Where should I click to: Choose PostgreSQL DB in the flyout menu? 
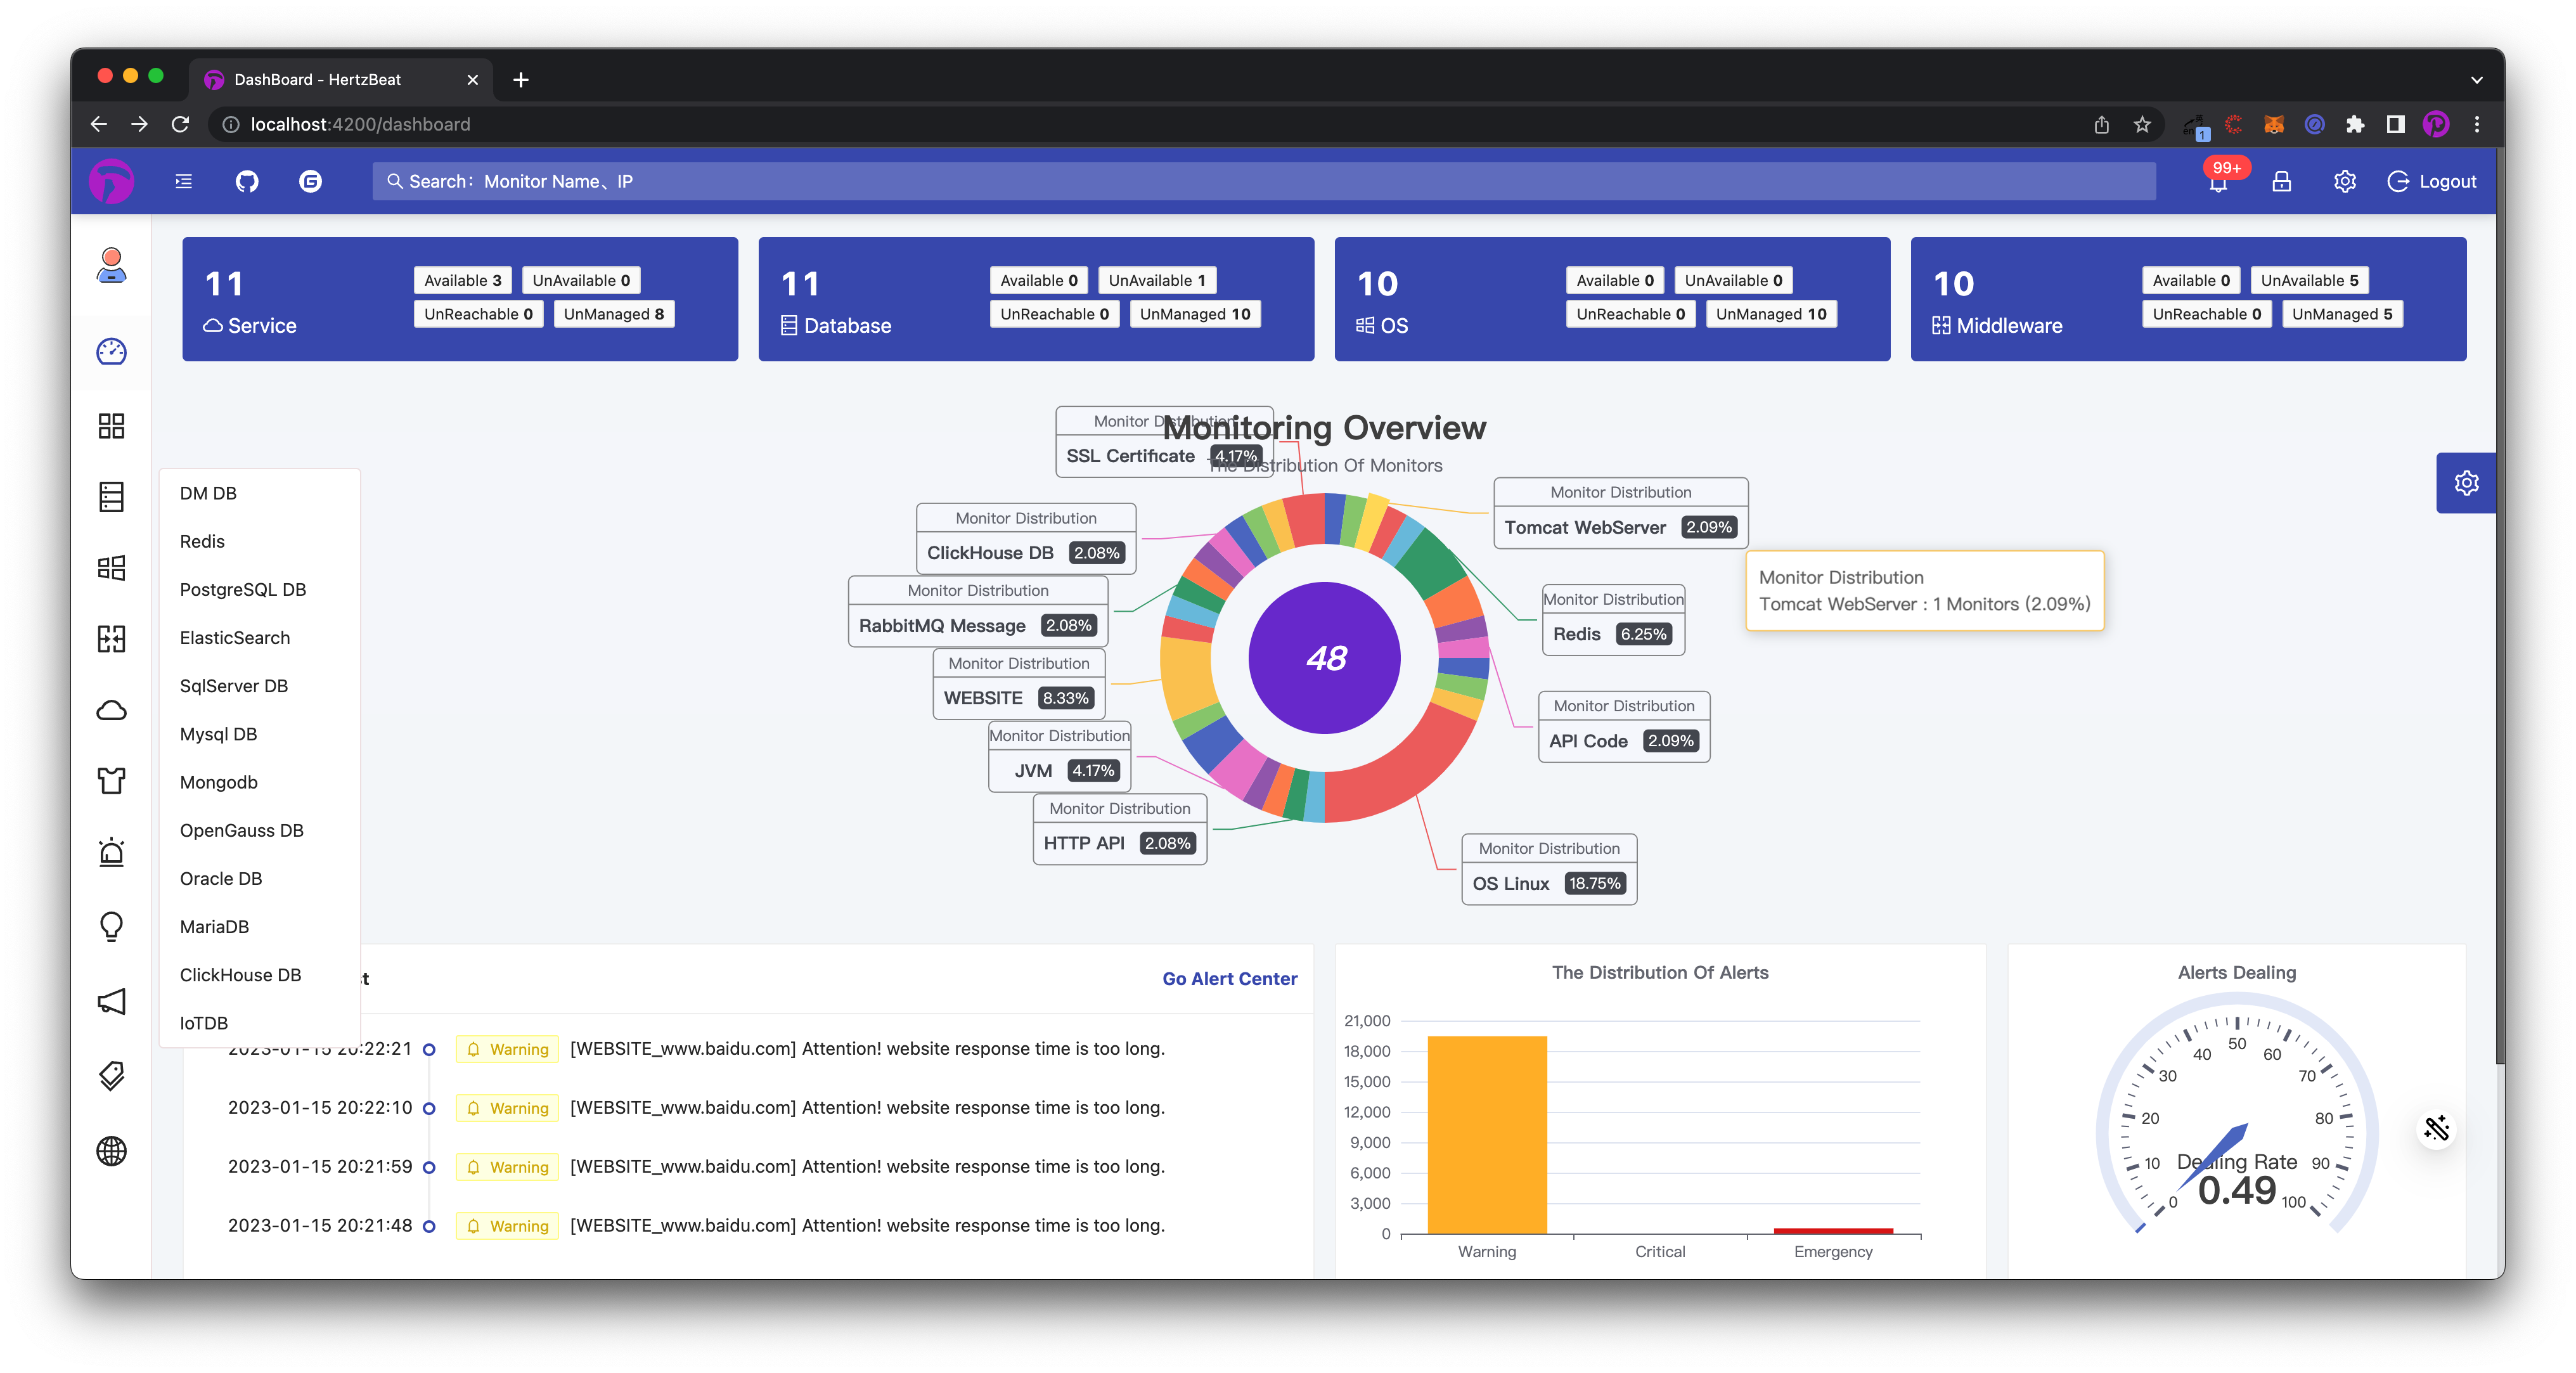point(242,589)
